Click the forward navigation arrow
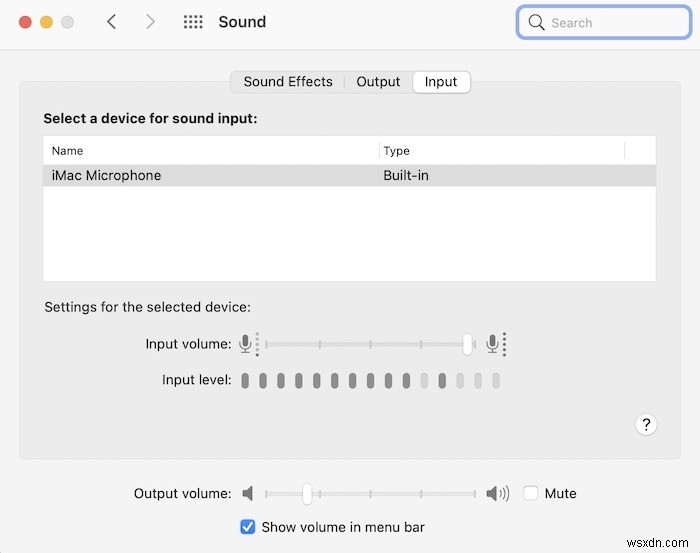 pyautogui.click(x=150, y=22)
